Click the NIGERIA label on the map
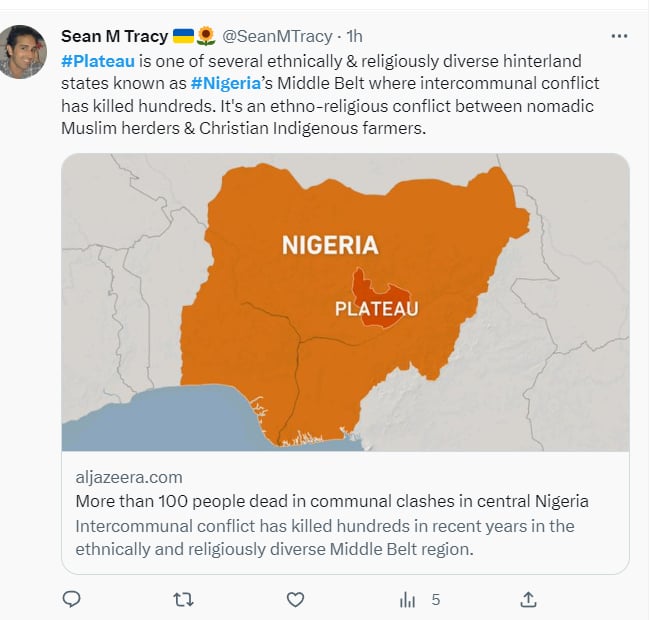Image resolution: width=652 pixels, height=620 pixels. click(x=330, y=245)
